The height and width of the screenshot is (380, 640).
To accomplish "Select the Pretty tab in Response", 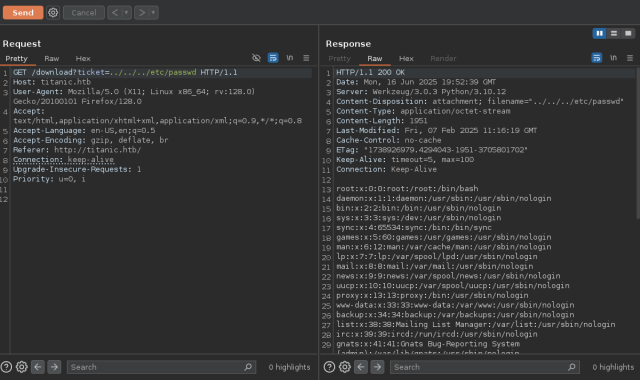I will (339, 58).
